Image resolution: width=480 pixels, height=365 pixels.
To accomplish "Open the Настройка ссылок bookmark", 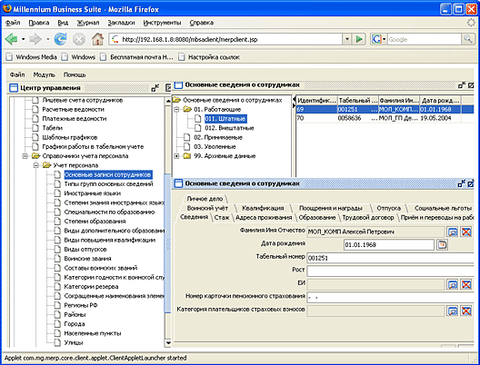I will click(x=209, y=57).
